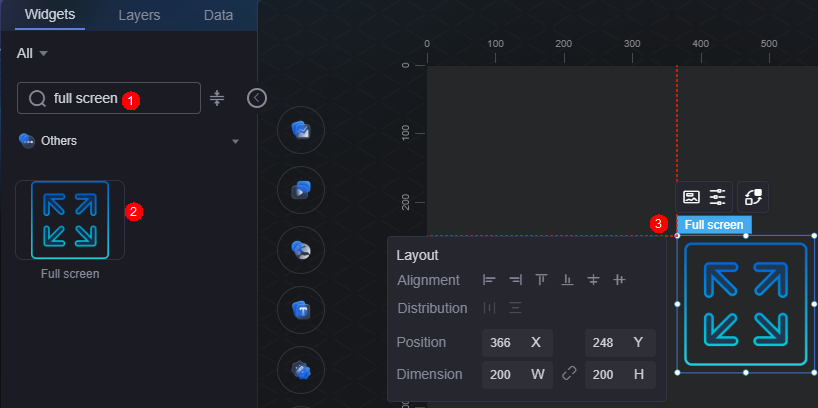Toggle the aspect ratio lock link icon
The width and height of the screenshot is (818, 408).
pos(569,374)
